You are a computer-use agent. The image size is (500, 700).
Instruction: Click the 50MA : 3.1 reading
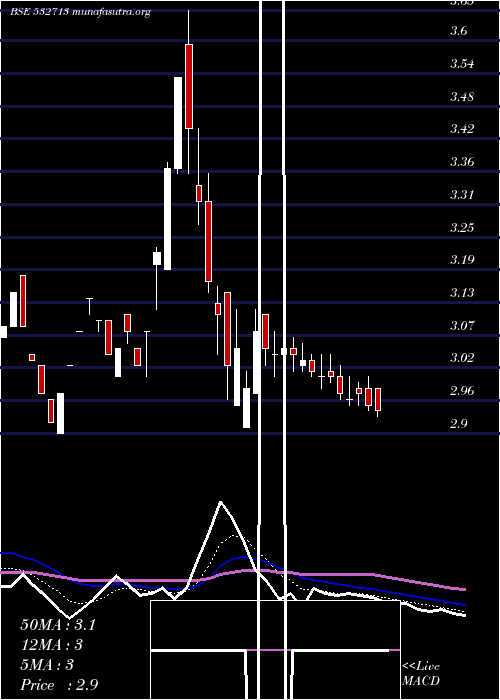58,625
